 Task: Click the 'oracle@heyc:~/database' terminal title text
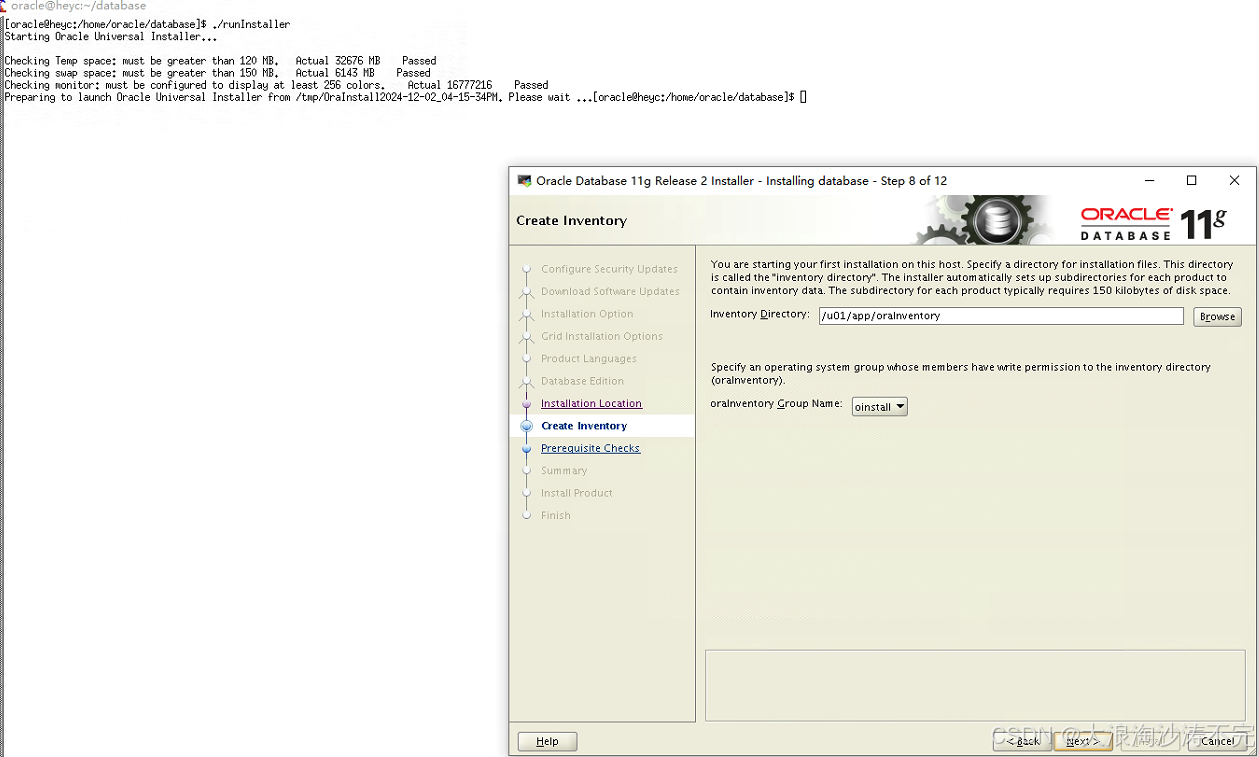click(78, 6)
